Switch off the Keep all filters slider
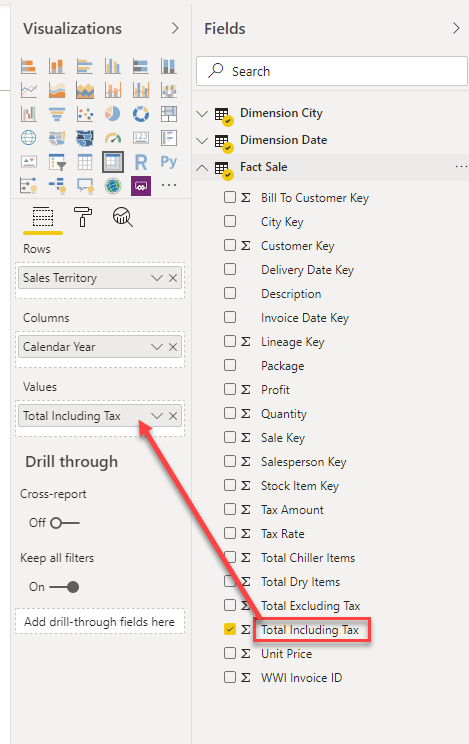The width and height of the screenshot is (469, 744). (65, 587)
